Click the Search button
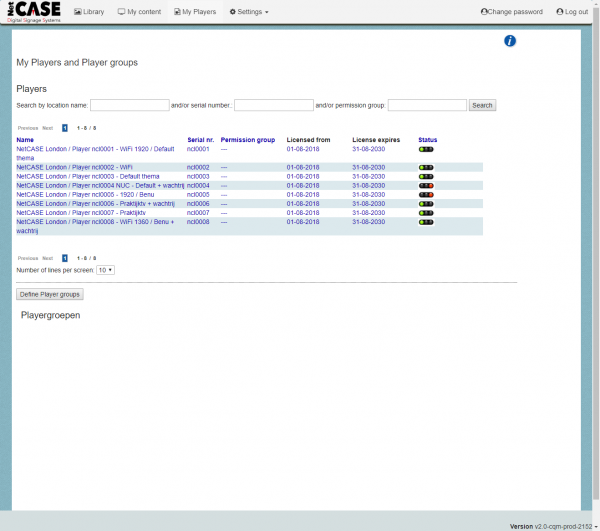The height and width of the screenshot is (531, 600). 483,105
